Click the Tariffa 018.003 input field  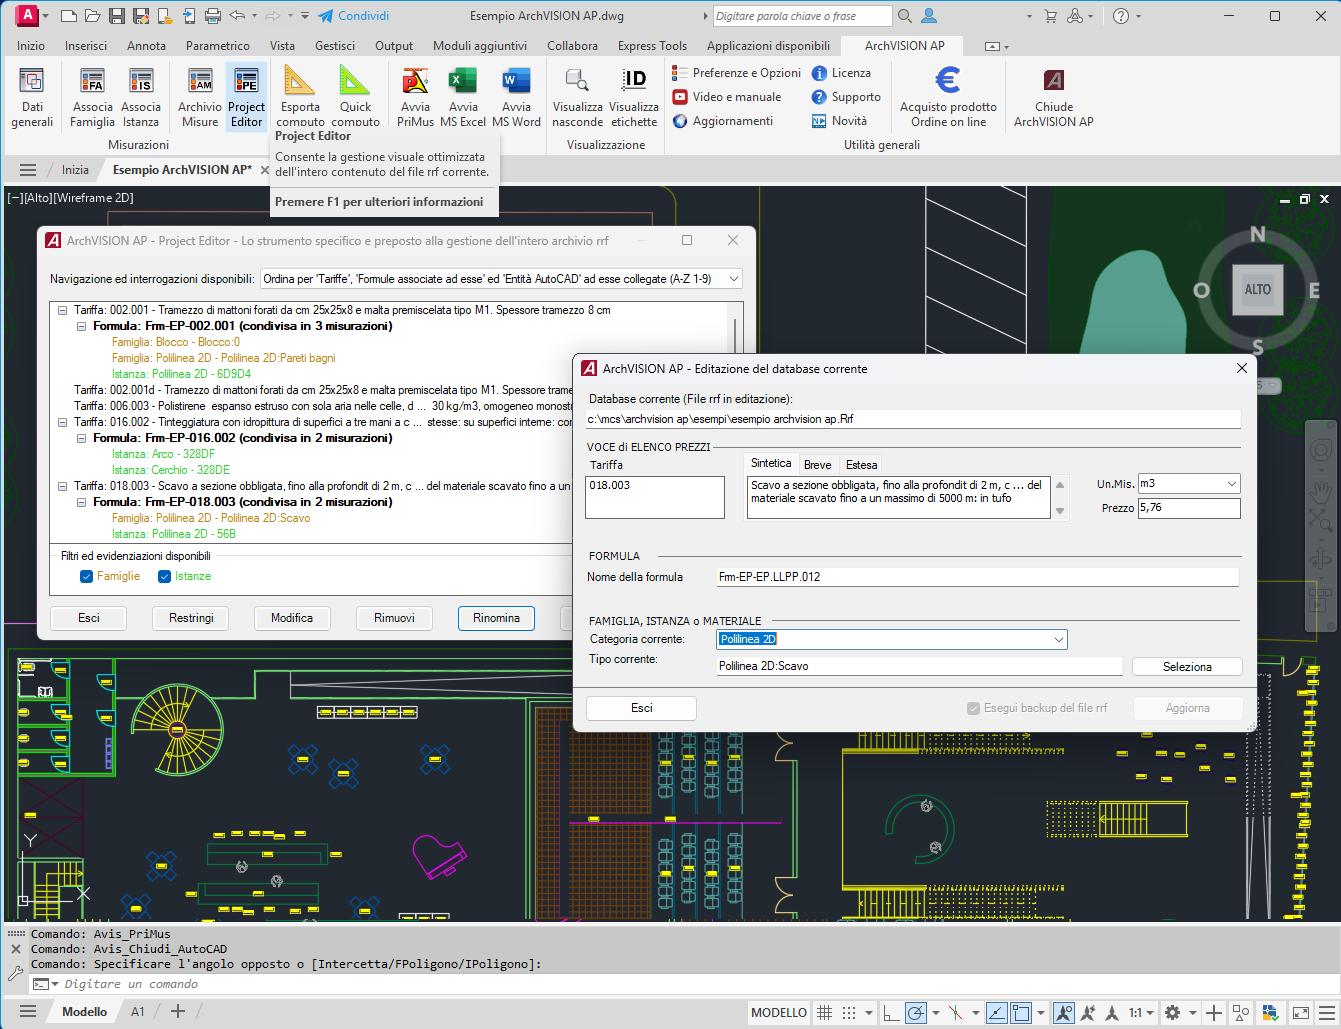pyautogui.click(x=655, y=497)
